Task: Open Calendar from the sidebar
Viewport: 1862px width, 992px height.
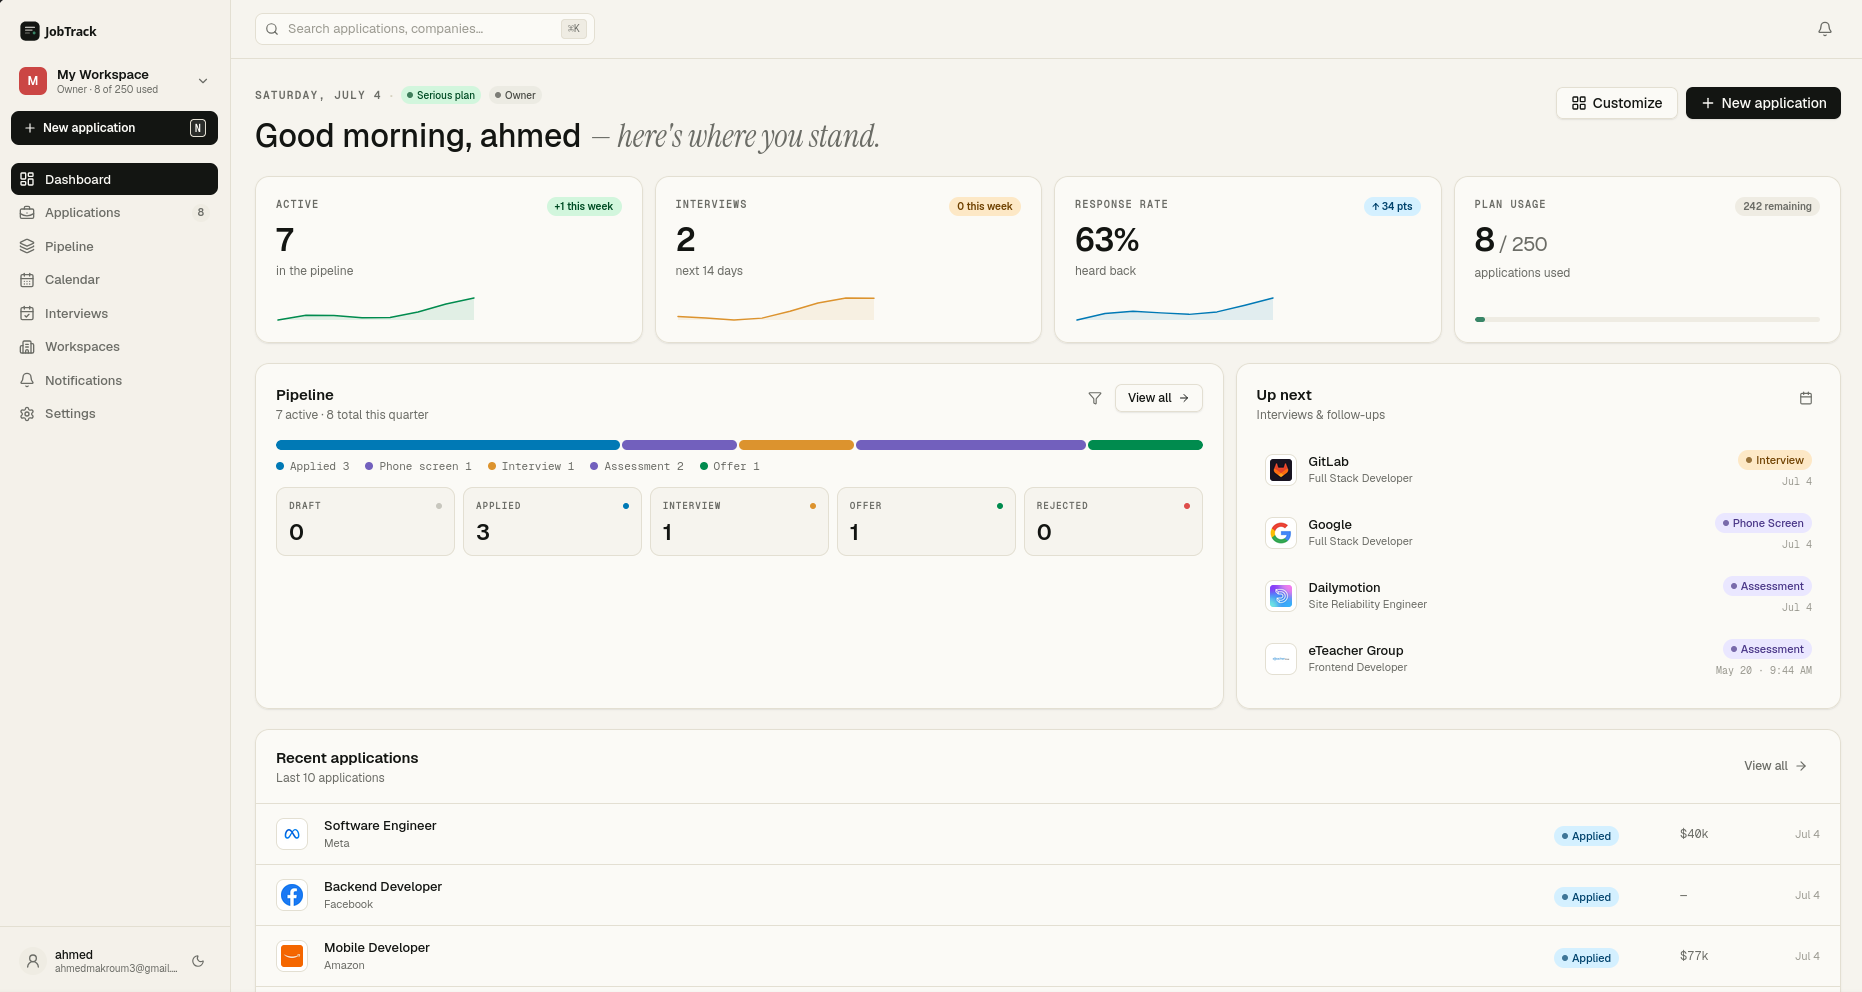Action: (114, 280)
